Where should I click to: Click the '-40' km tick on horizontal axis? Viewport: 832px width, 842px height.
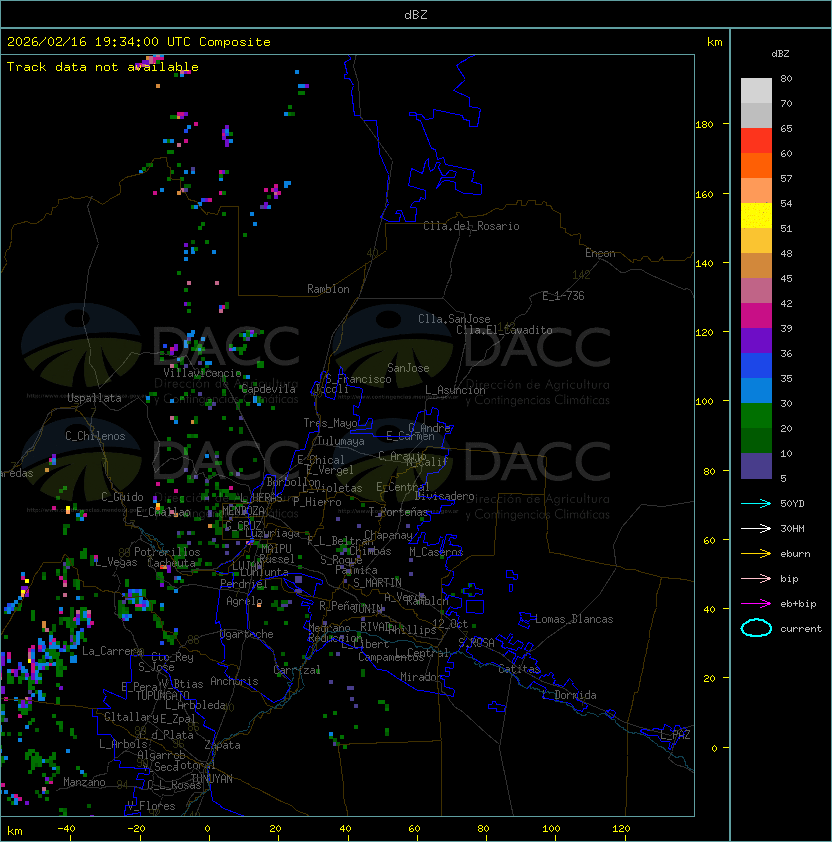[66, 829]
